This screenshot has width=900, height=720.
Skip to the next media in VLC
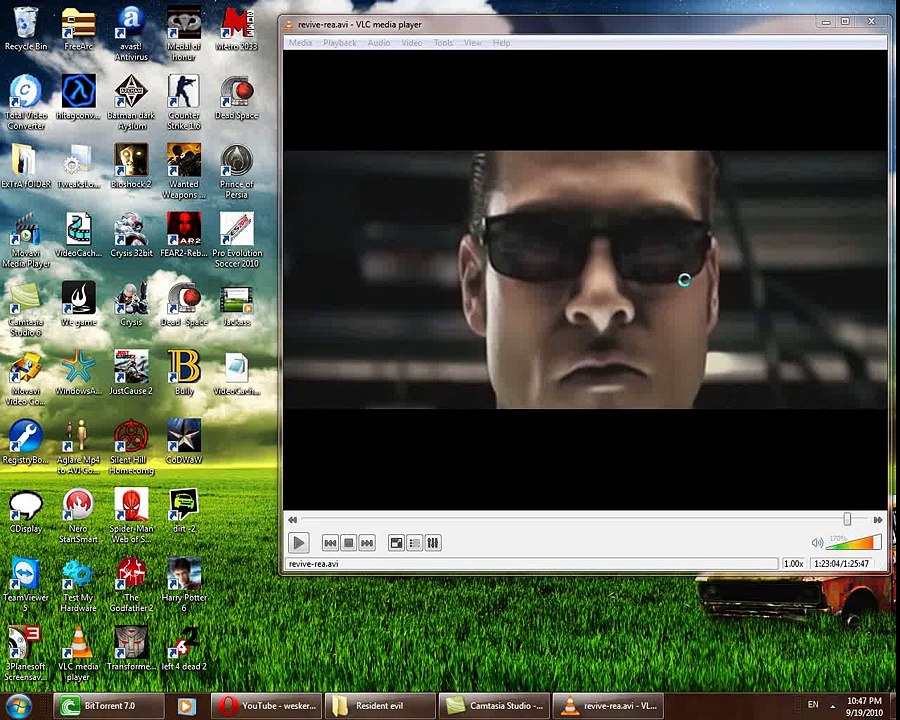coord(367,543)
